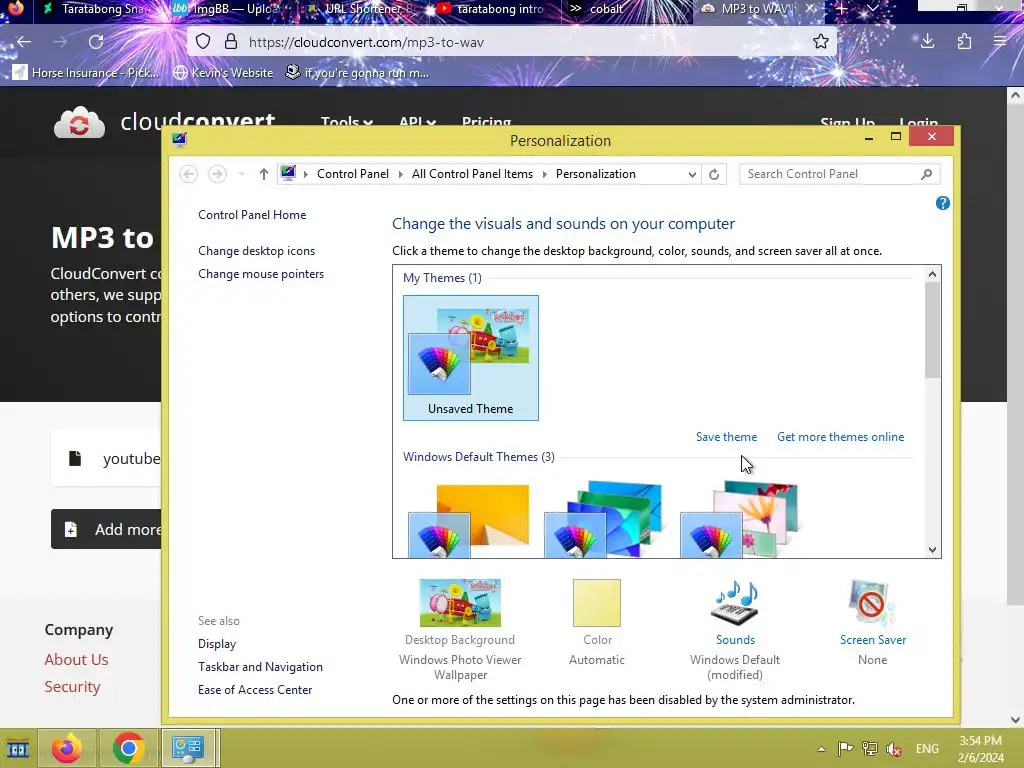The width and height of the screenshot is (1024, 768).
Task: Open Taskbar and Navigation link
Action: coord(261,667)
